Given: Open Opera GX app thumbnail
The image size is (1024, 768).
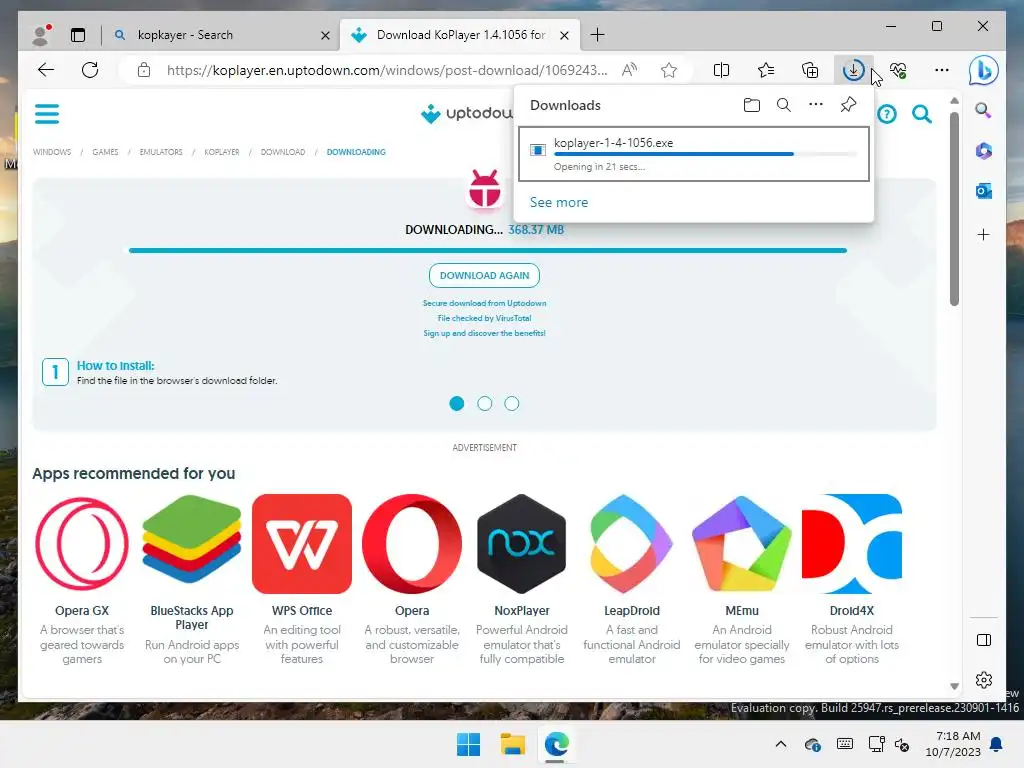Looking at the screenshot, I should (82, 544).
